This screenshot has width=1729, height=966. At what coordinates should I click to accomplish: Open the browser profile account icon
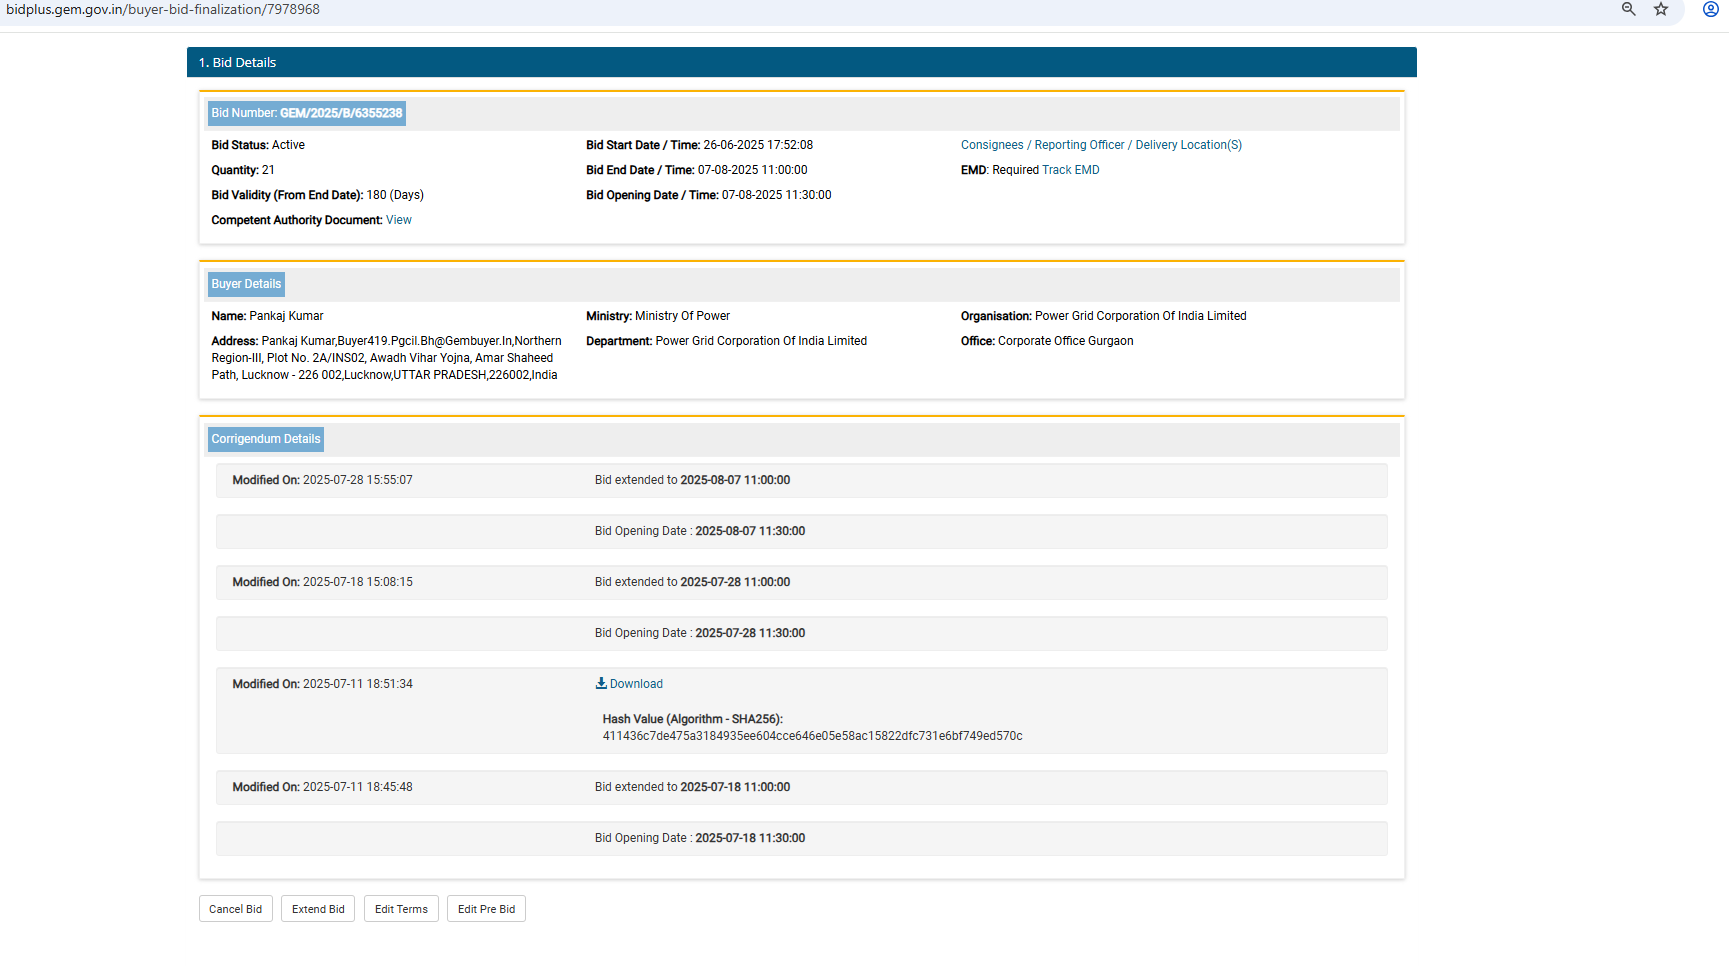click(x=1710, y=9)
